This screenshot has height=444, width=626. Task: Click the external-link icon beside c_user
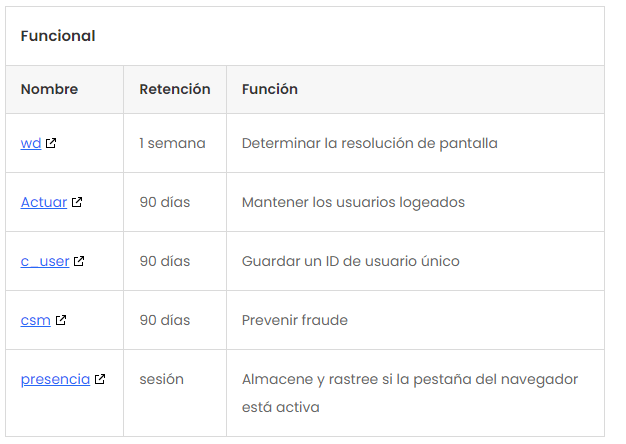79,261
